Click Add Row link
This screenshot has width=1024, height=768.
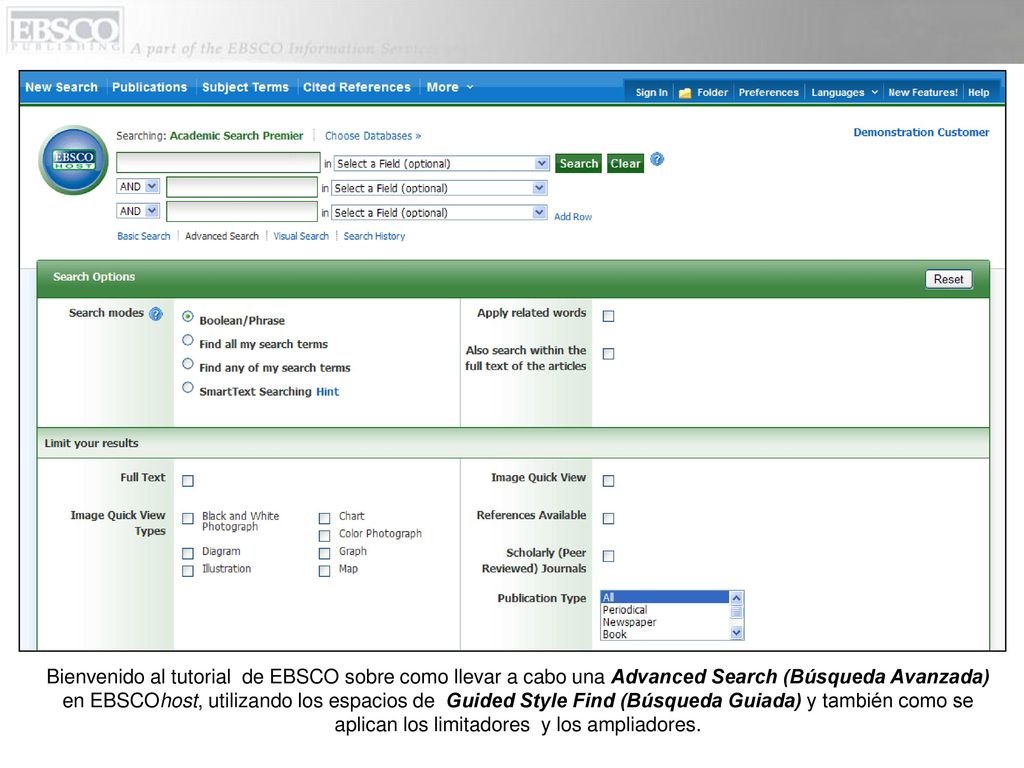(573, 217)
